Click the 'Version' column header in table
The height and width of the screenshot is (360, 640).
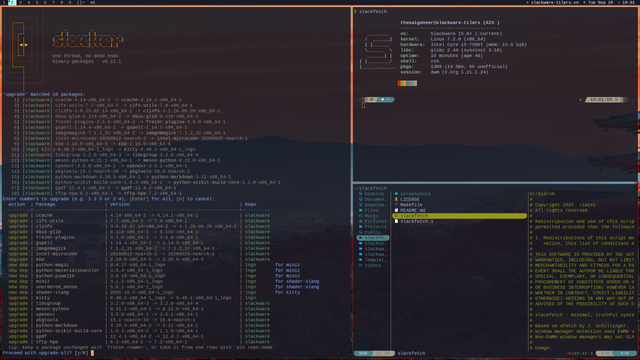(x=120, y=204)
